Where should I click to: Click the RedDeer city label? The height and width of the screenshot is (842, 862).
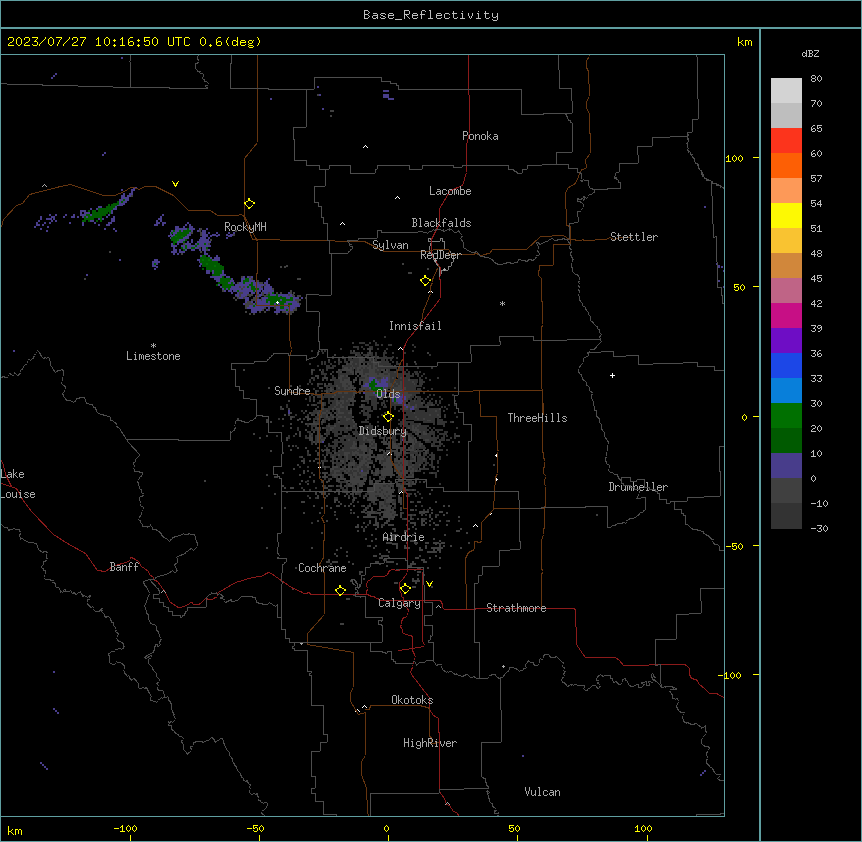pyautogui.click(x=440, y=255)
